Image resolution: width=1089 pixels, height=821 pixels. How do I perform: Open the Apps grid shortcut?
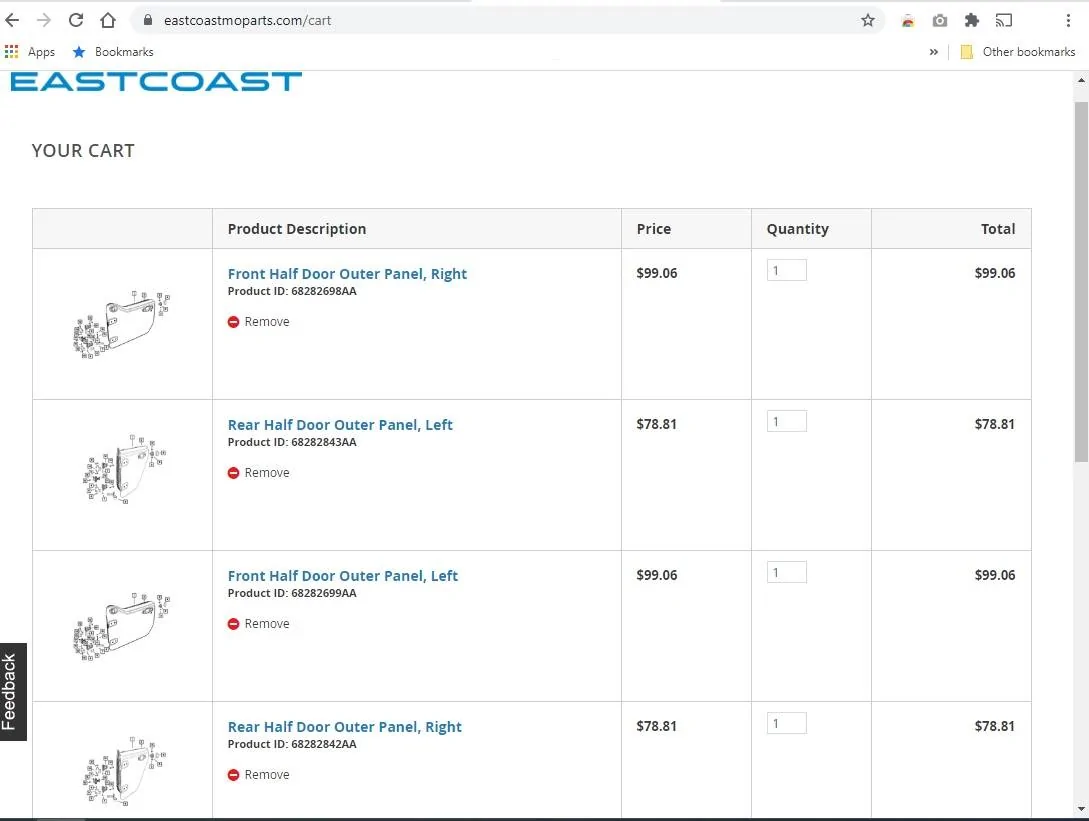pos(30,51)
